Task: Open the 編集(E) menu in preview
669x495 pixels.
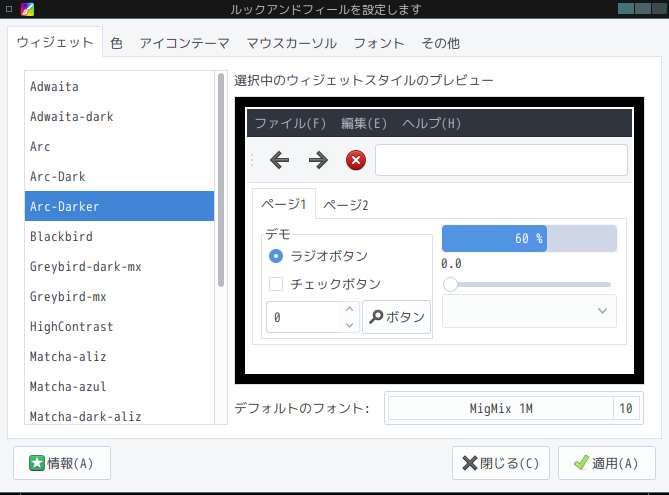Action: click(364, 123)
